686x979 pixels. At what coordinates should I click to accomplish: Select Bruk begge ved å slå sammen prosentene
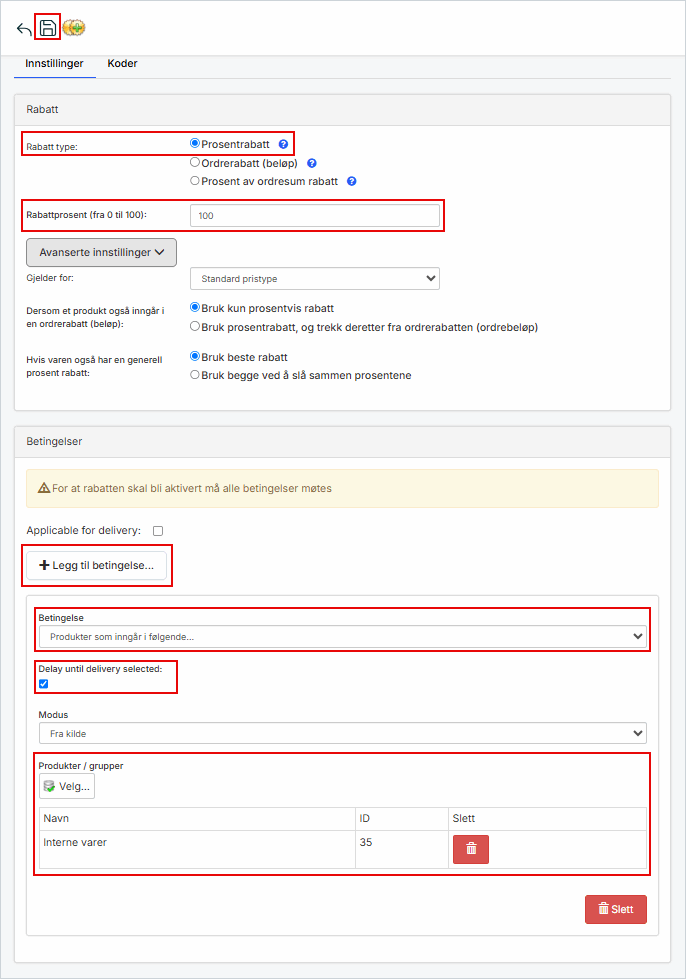[x=195, y=375]
